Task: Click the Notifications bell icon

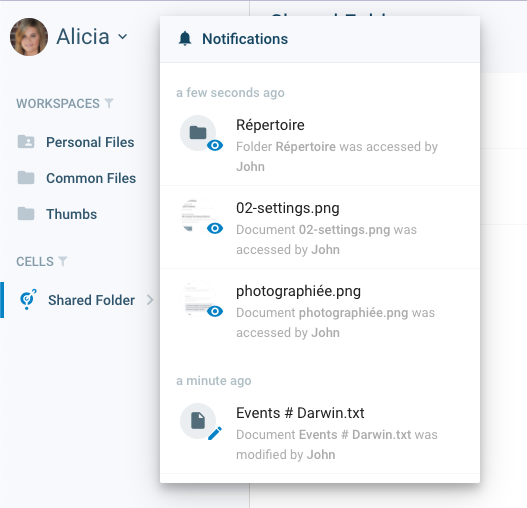Action: coord(185,39)
